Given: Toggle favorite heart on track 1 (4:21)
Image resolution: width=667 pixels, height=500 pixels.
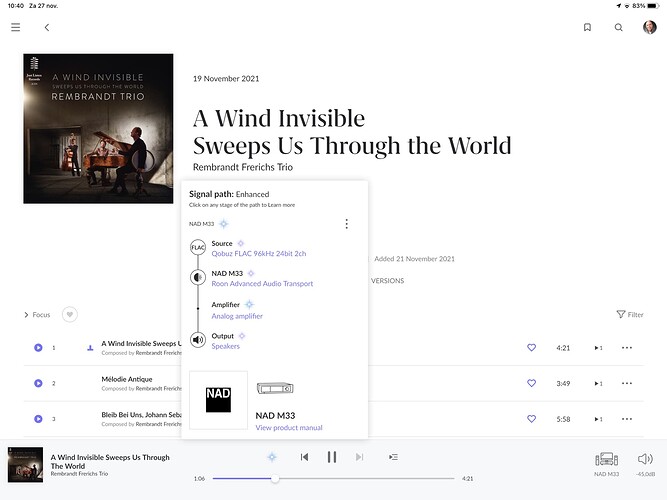Looking at the screenshot, I should pos(531,348).
